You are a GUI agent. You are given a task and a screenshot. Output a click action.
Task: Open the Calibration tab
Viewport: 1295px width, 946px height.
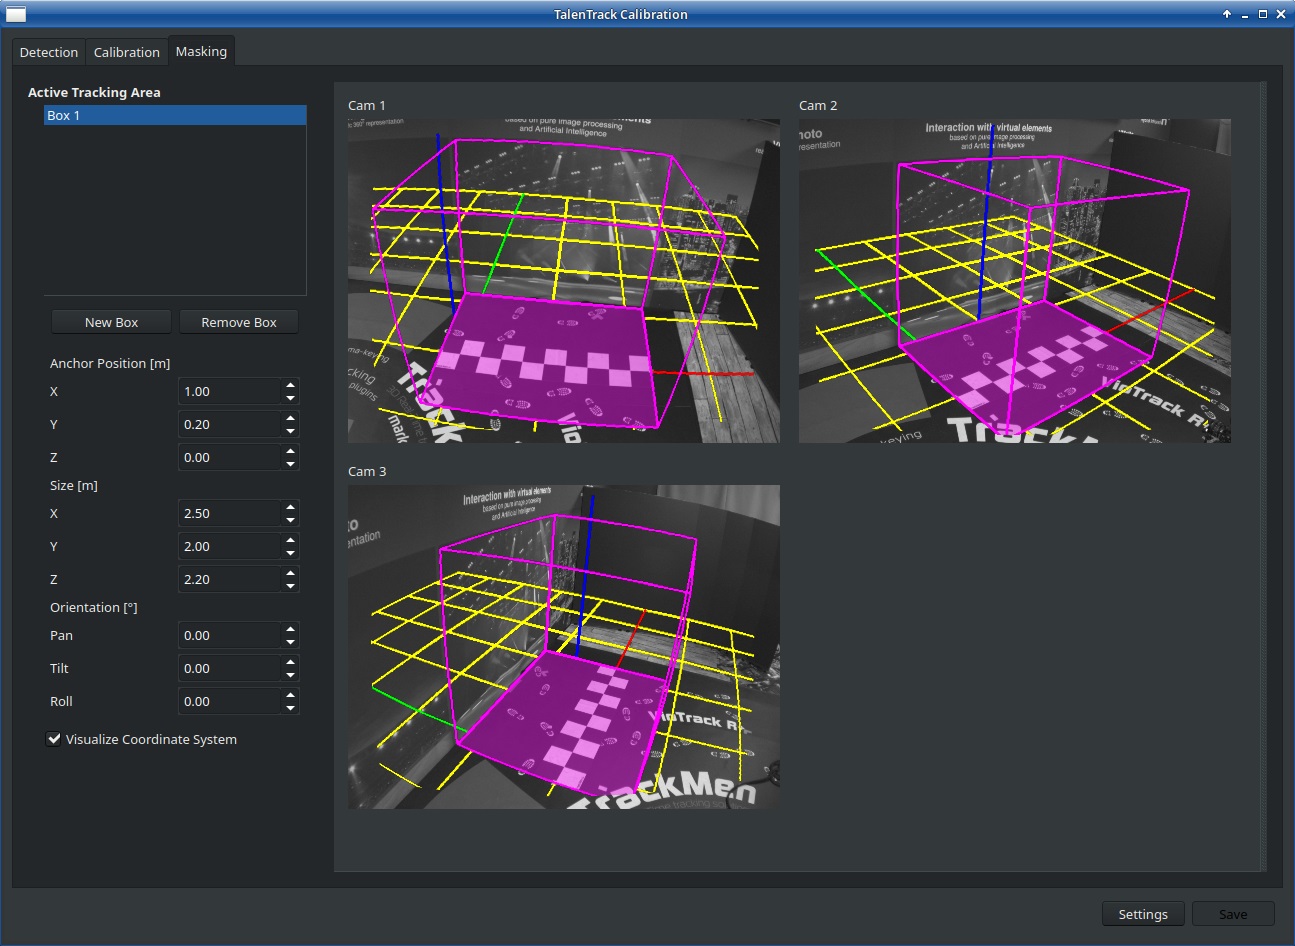click(x=126, y=52)
